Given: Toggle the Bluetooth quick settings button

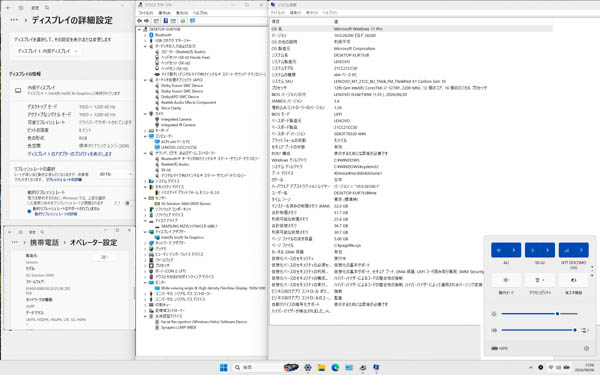Looking at the screenshot, I should click(532, 250).
